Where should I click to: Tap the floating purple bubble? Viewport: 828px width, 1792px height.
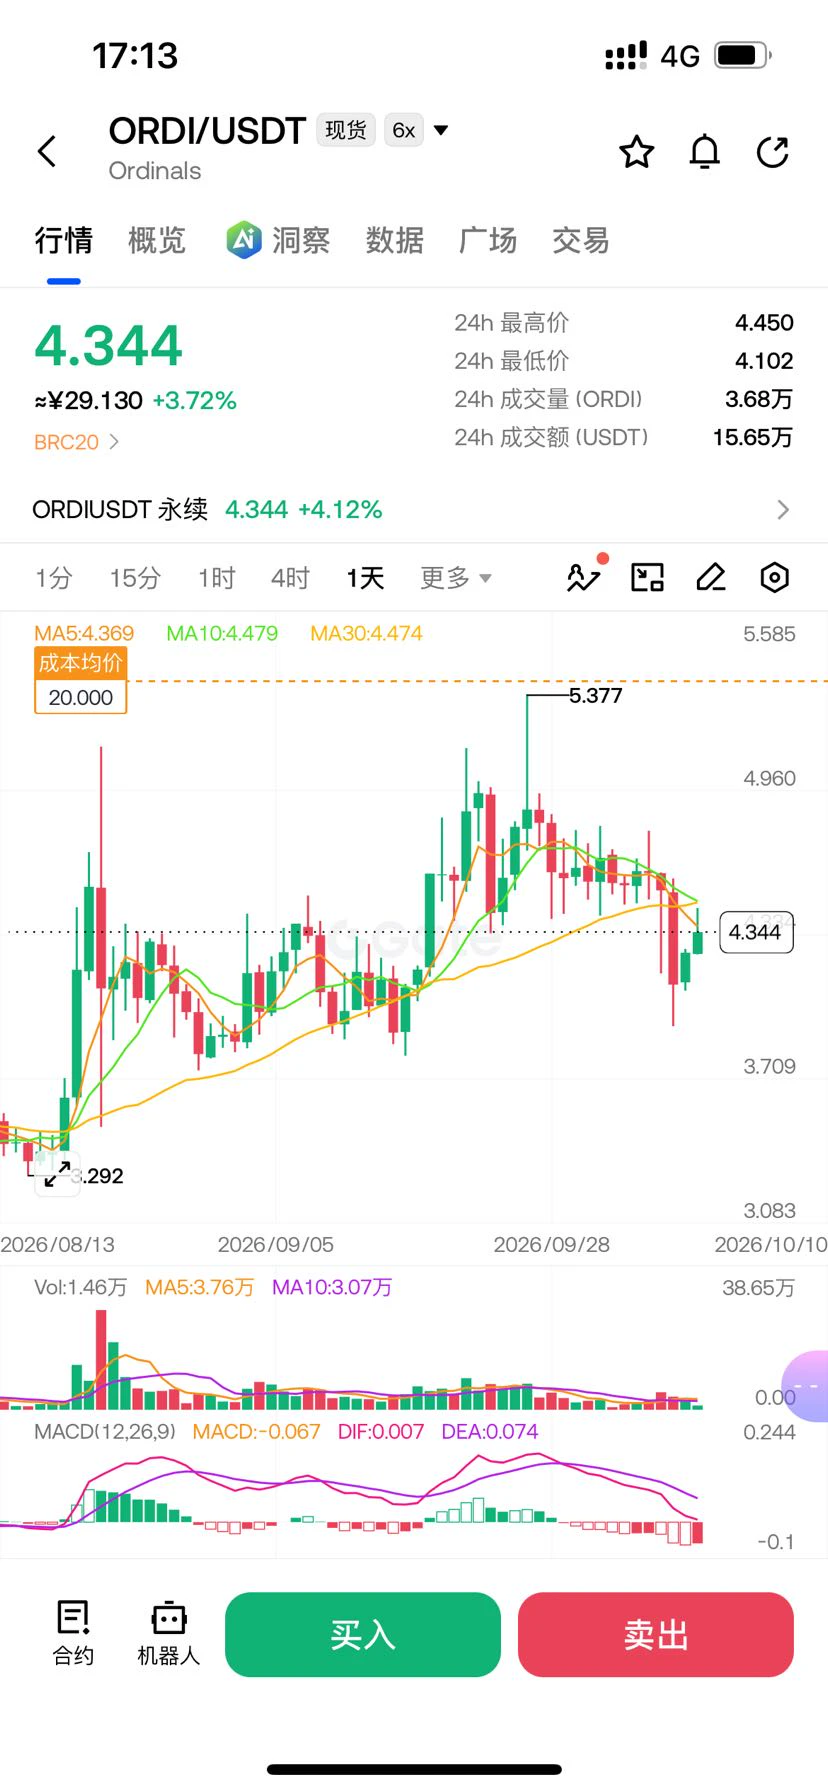coord(805,1386)
